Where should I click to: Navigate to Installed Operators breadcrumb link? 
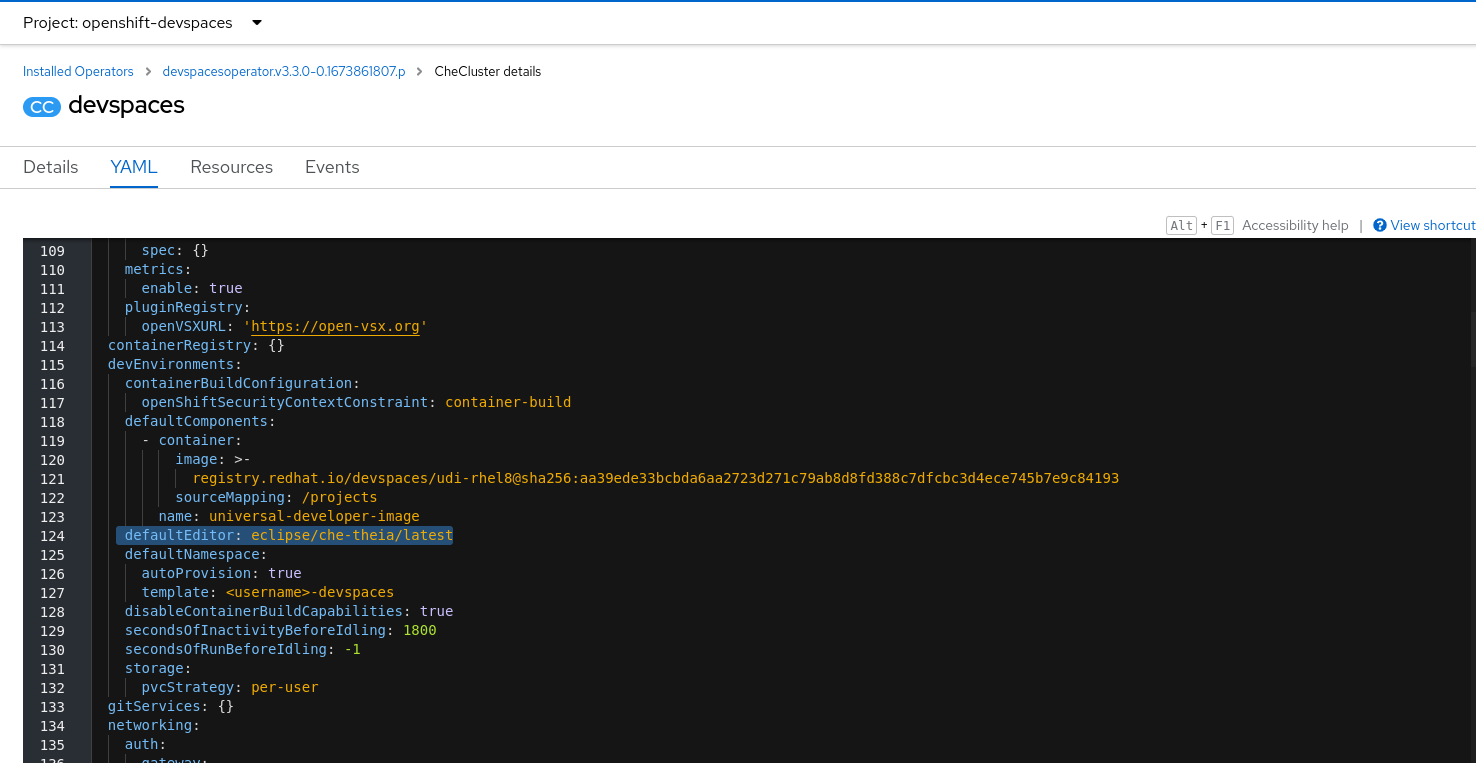point(78,72)
